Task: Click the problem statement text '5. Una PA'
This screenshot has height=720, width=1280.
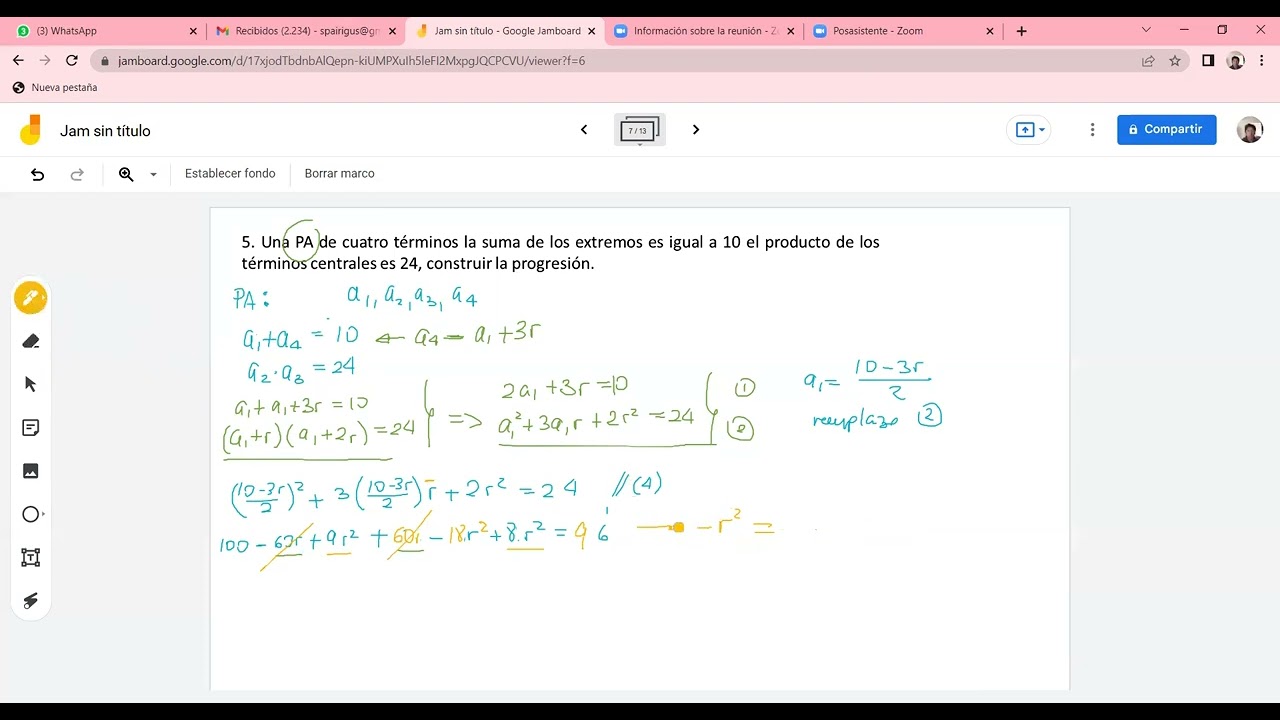Action: (x=277, y=242)
